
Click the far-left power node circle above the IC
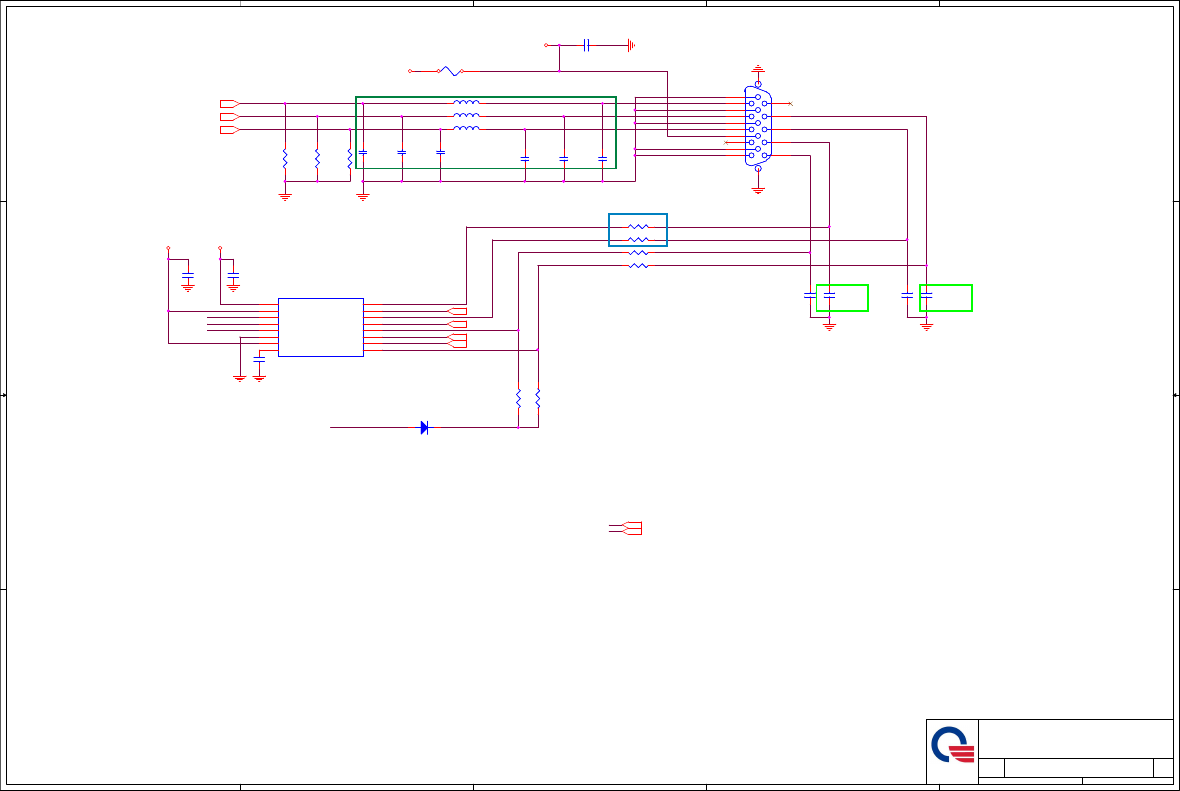point(168,248)
